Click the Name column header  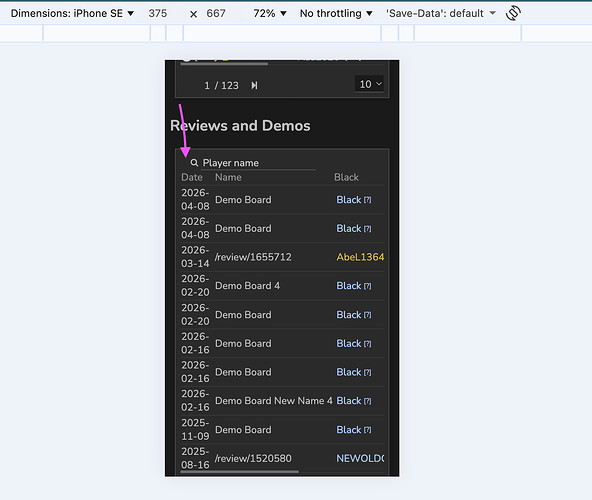coord(228,177)
